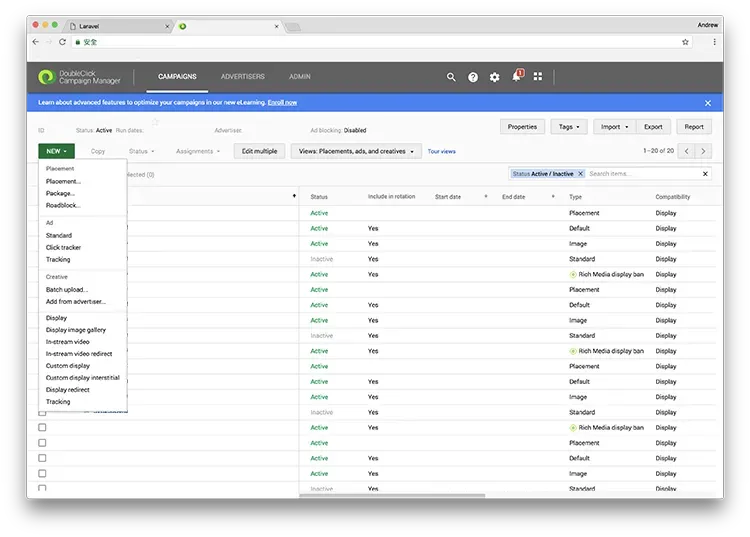This screenshot has width=750, height=537.
Task: Dismiss the blue eLearning banner
Action: [708, 103]
